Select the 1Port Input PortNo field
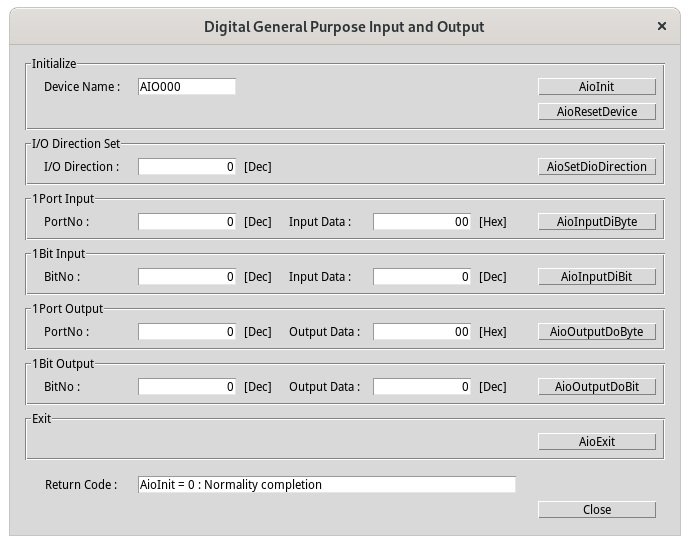The width and height of the screenshot is (690, 545). pos(187,222)
